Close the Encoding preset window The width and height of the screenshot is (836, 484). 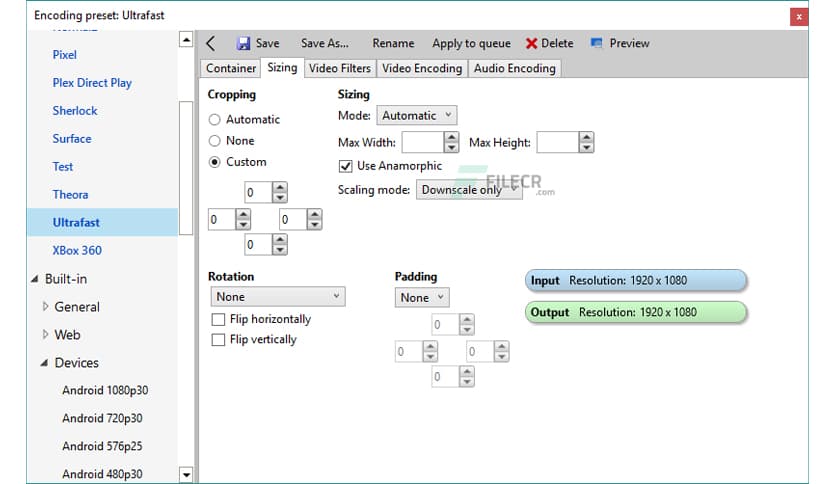pyautogui.click(x=799, y=17)
